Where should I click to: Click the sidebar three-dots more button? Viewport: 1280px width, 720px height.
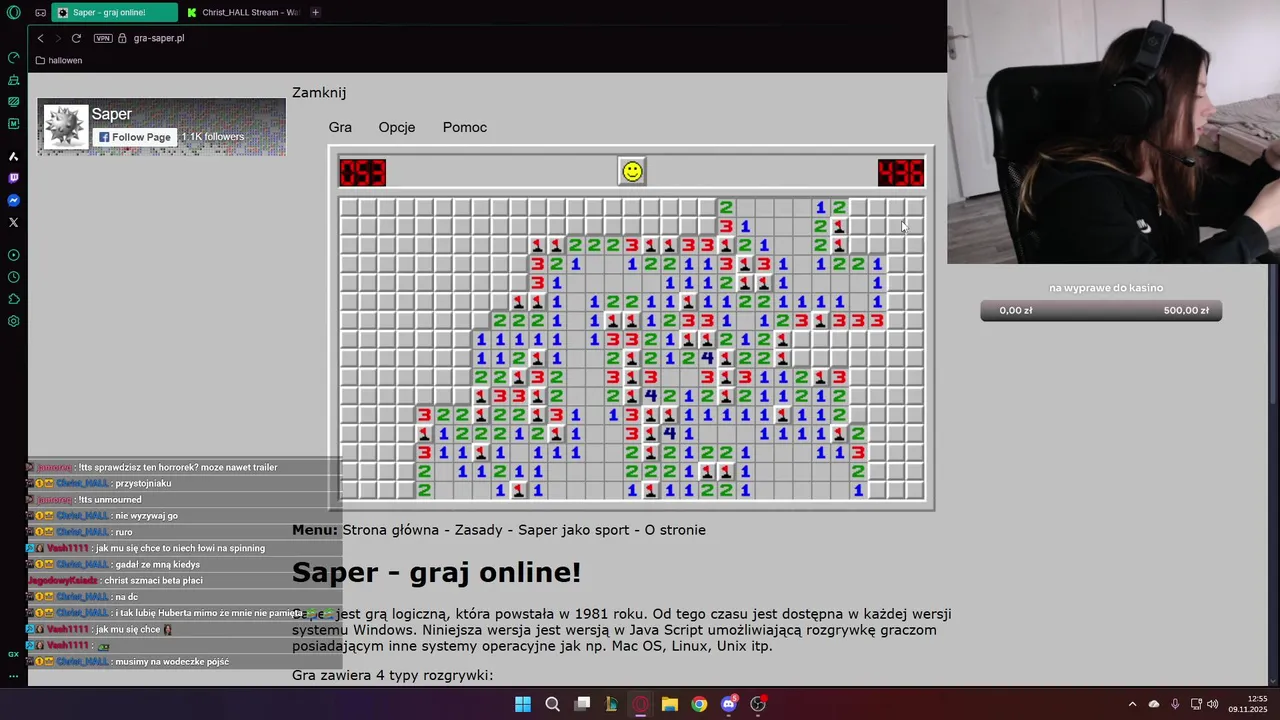(14, 676)
